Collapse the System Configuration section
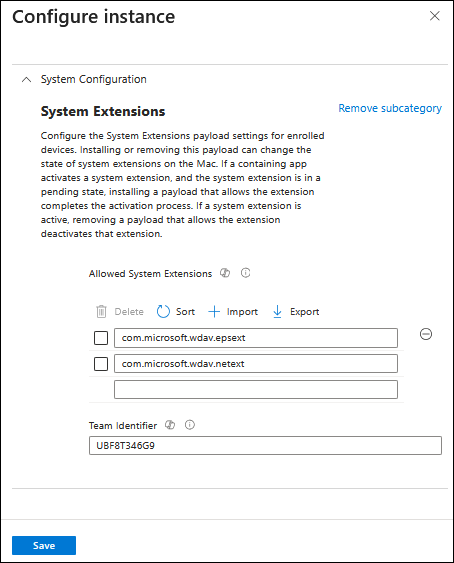 point(26,79)
